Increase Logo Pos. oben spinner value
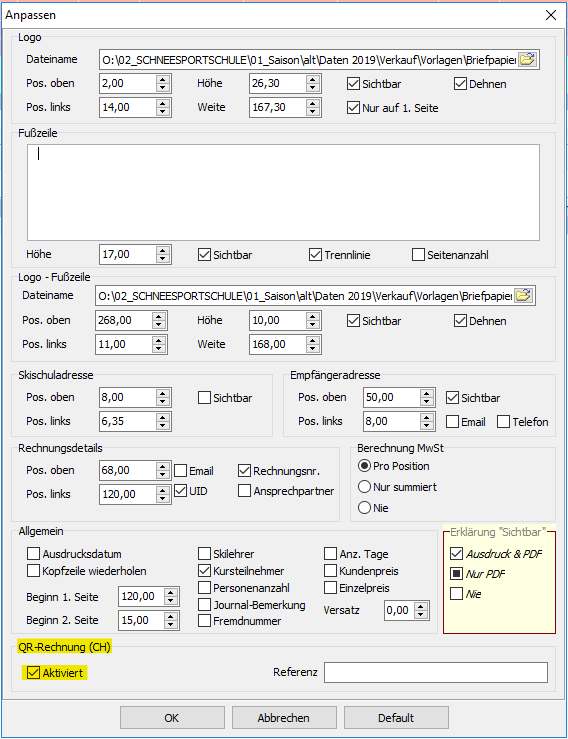 pos(163,79)
